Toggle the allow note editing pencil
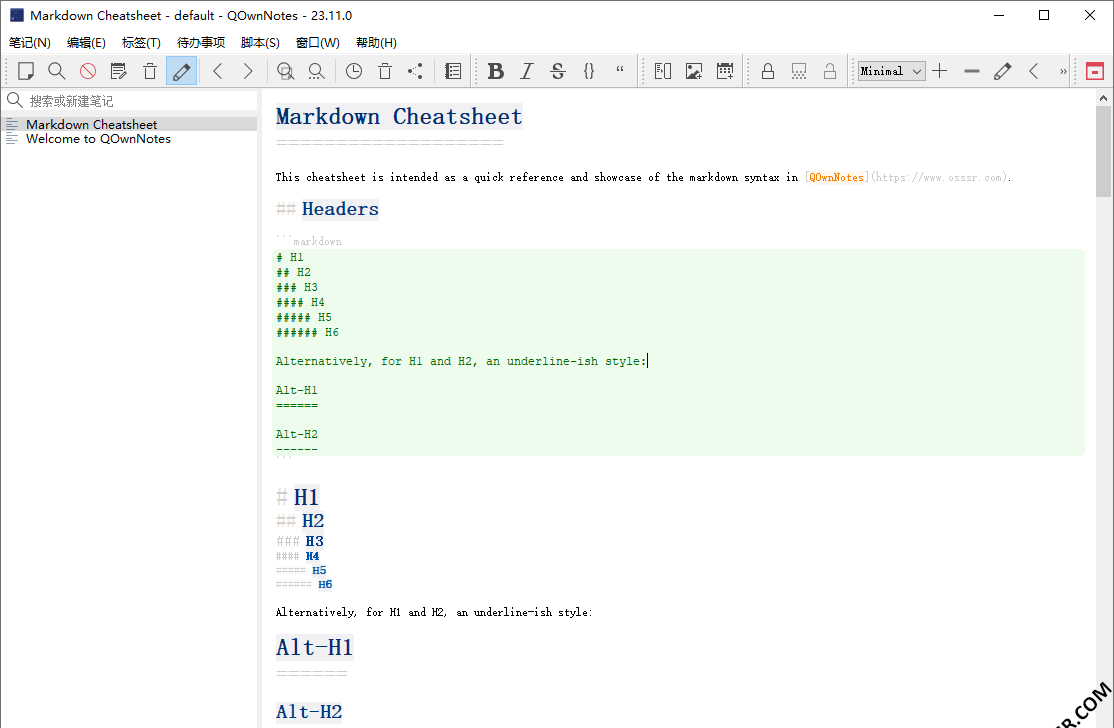 pos(181,71)
